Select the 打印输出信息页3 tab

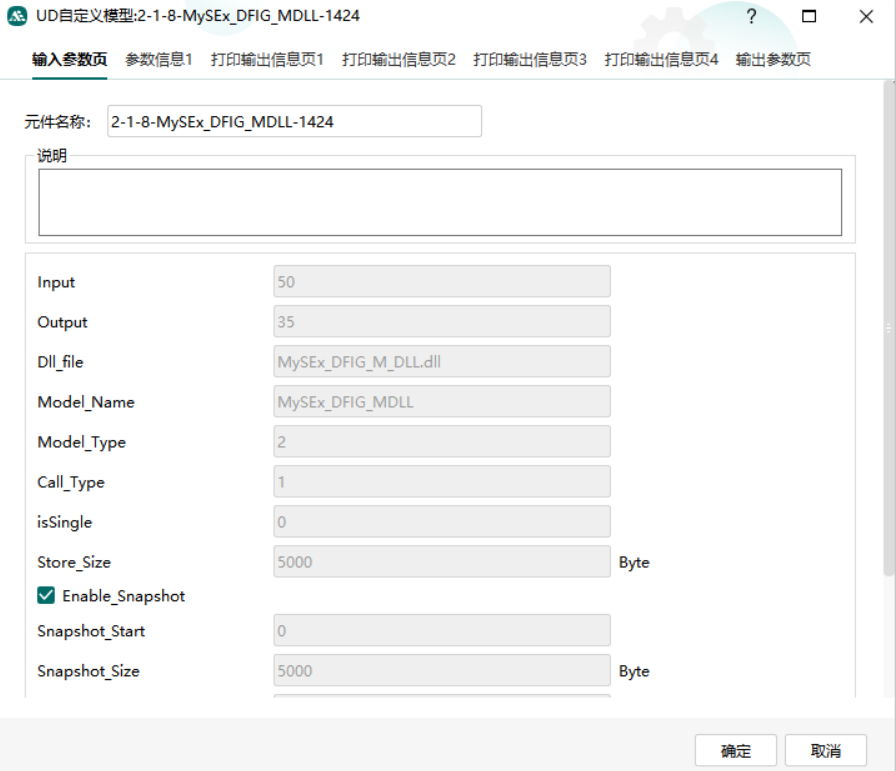(530, 60)
